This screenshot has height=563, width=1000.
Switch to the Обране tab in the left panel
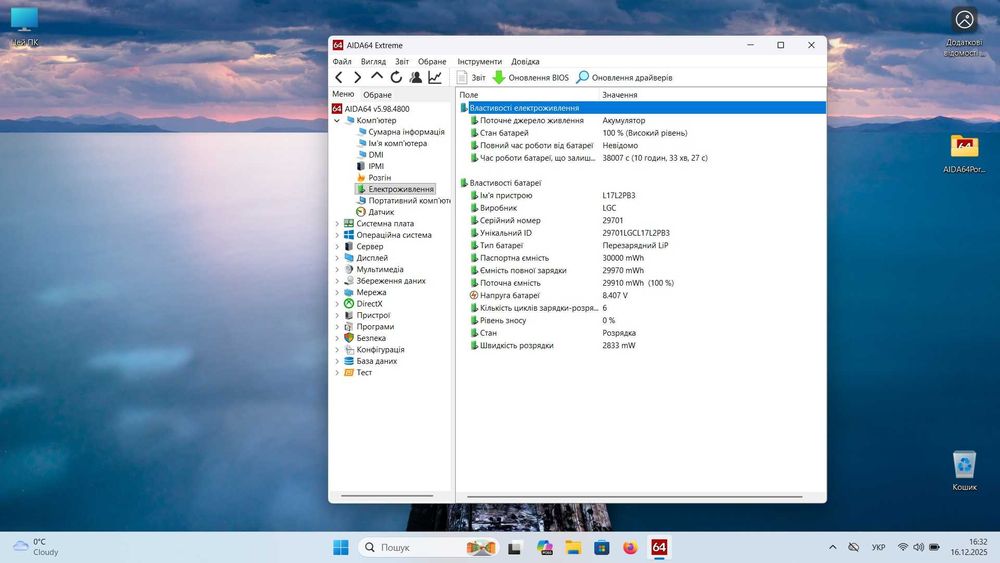378,94
